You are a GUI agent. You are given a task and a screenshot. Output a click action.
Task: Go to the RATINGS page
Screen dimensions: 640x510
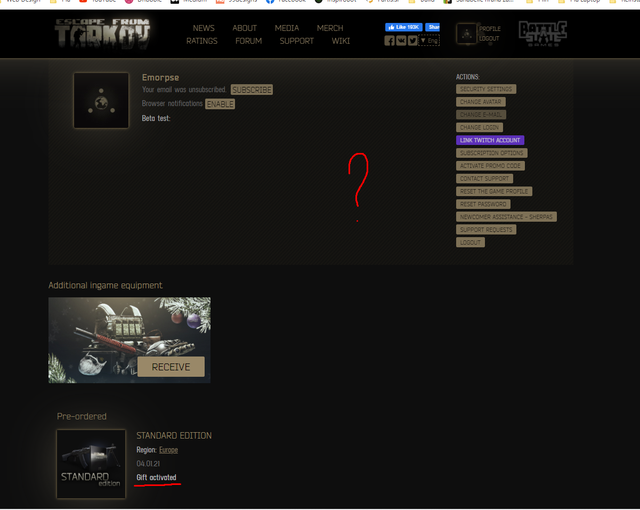202,41
